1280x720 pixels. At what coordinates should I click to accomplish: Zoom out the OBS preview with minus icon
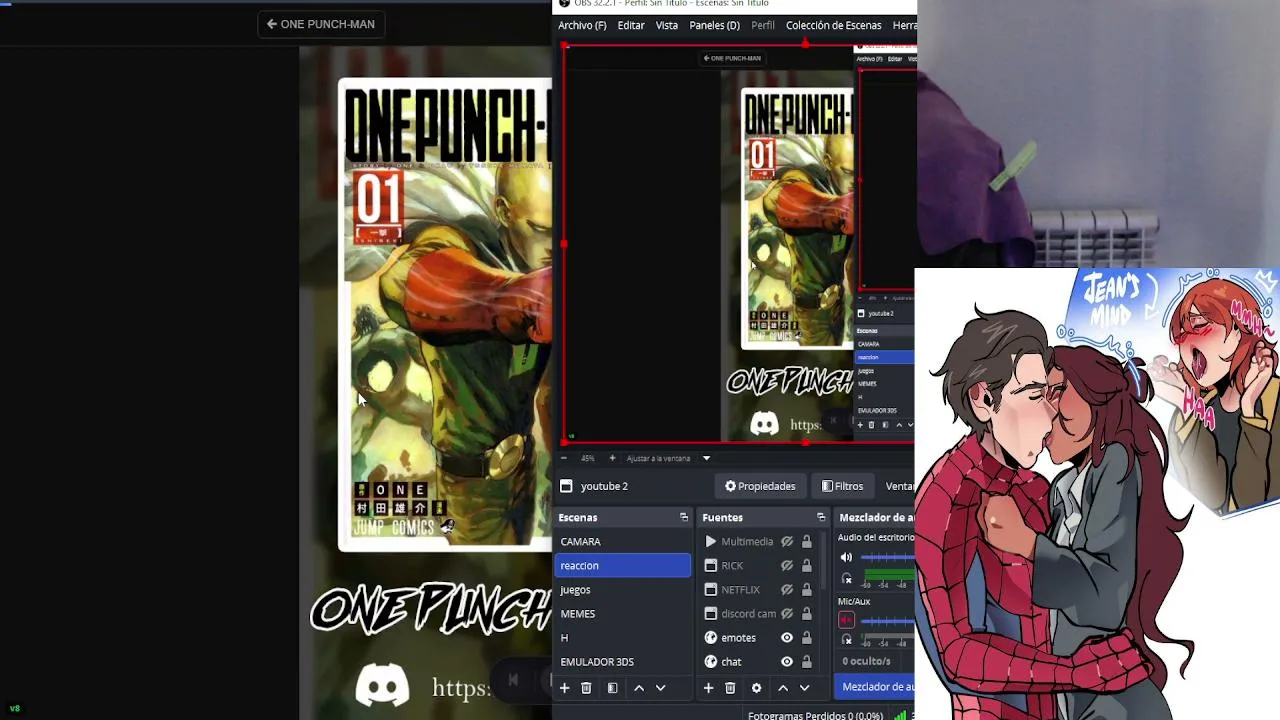pyautogui.click(x=563, y=458)
